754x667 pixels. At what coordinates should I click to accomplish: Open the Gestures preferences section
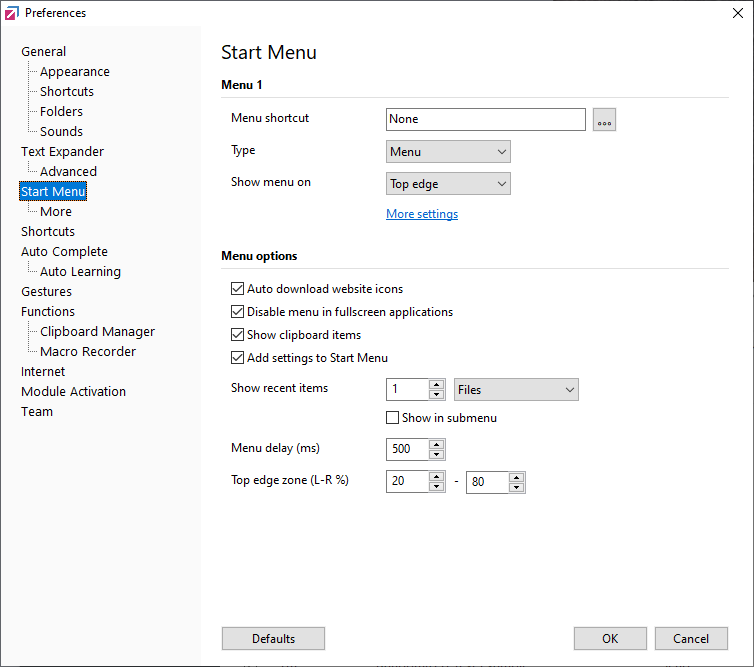pos(46,292)
